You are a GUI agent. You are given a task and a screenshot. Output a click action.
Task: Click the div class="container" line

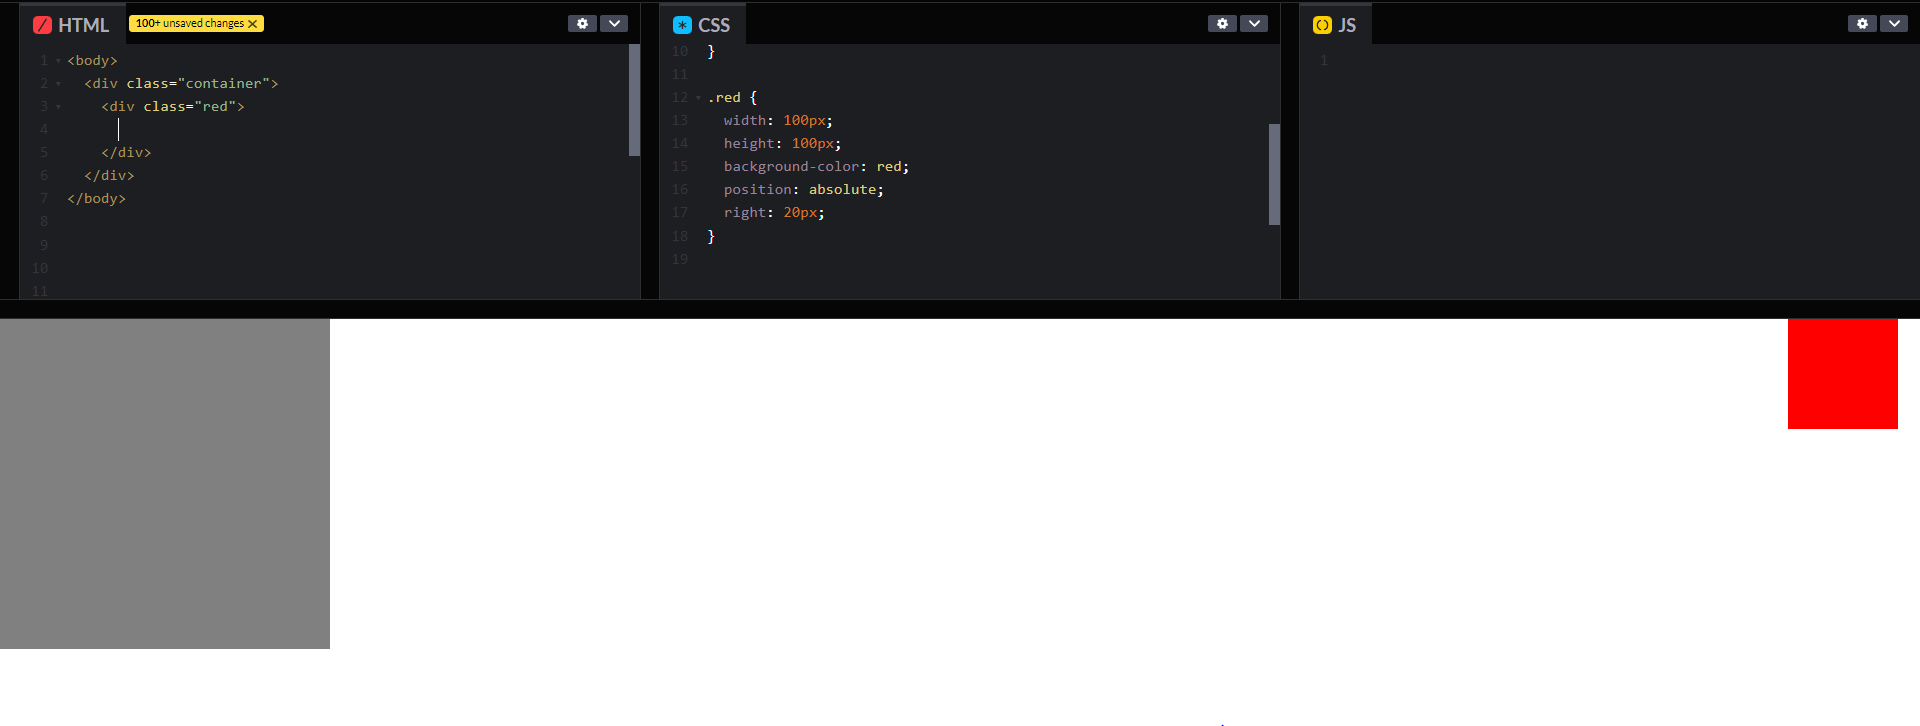click(181, 84)
